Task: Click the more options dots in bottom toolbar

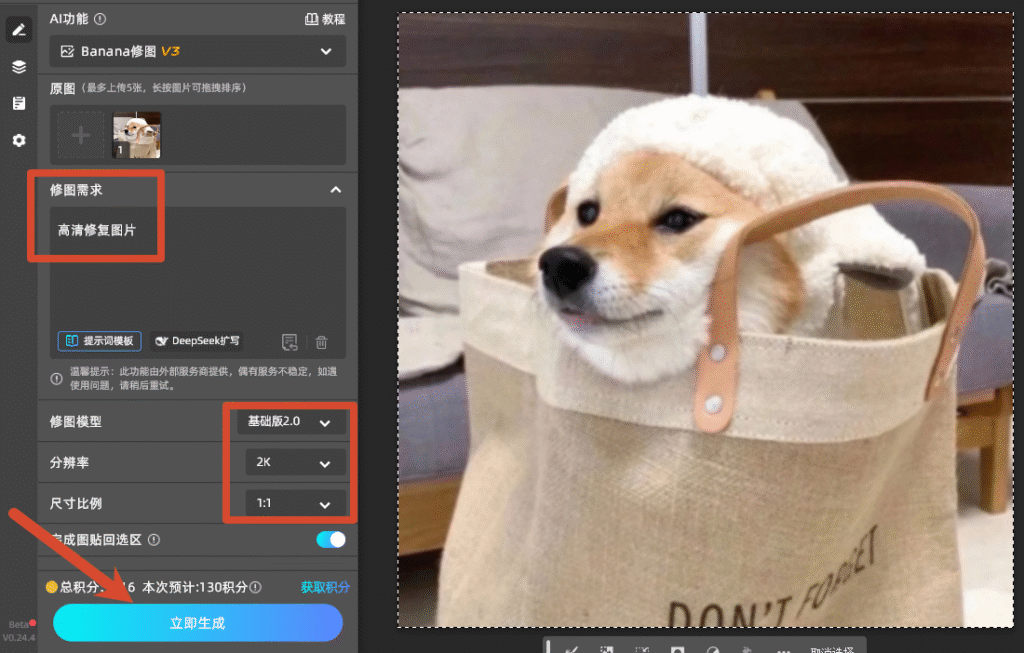Action: point(784,650)
